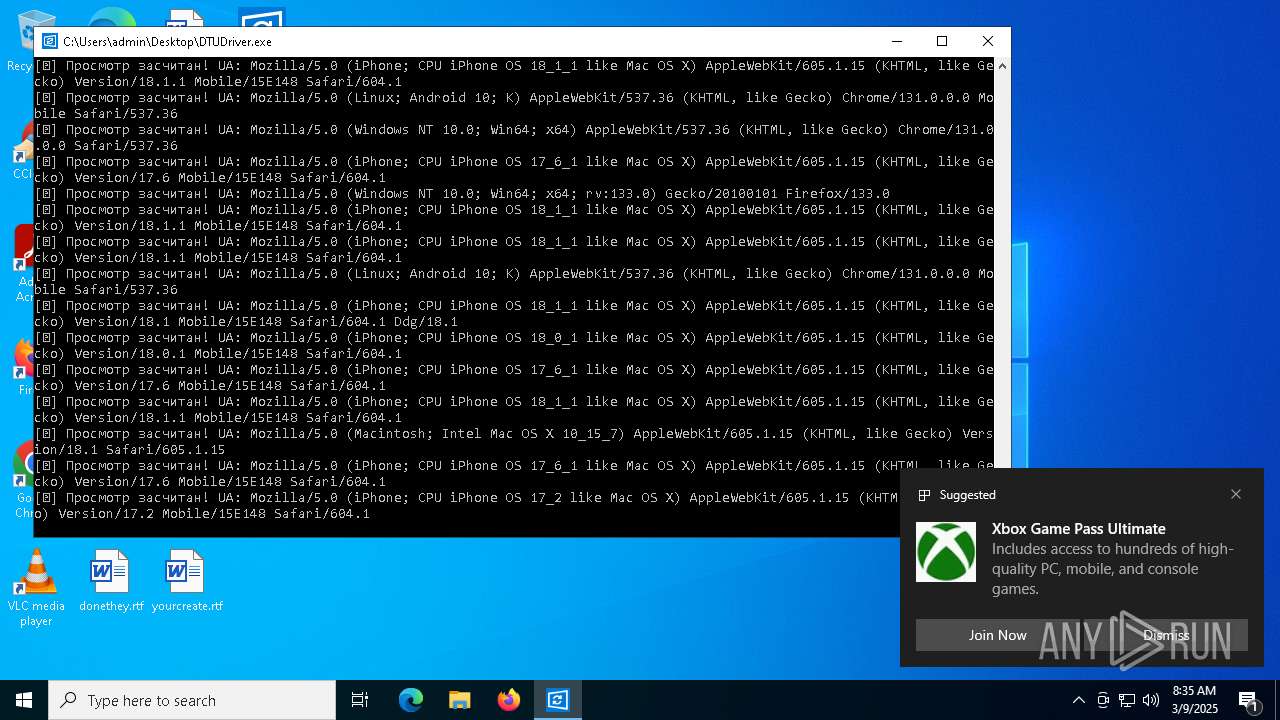Click the Xbox logo in the notification
This screenshot has width=1280, height=720.
(946, 552)
